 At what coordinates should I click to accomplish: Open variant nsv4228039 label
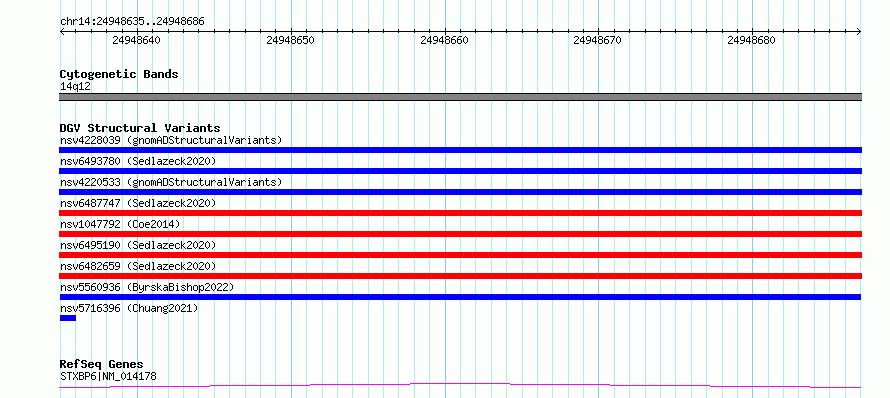click(x=171, y=140)
